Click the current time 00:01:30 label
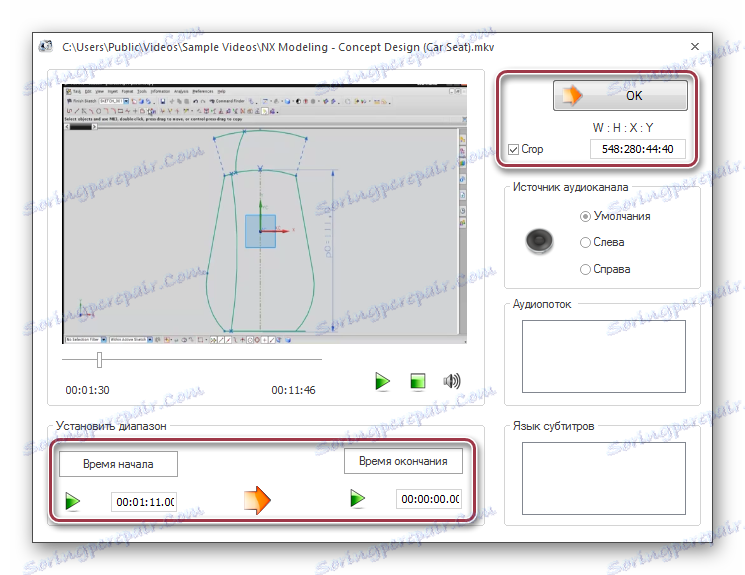This screenshot has width=745, height=575. point(87,390)
